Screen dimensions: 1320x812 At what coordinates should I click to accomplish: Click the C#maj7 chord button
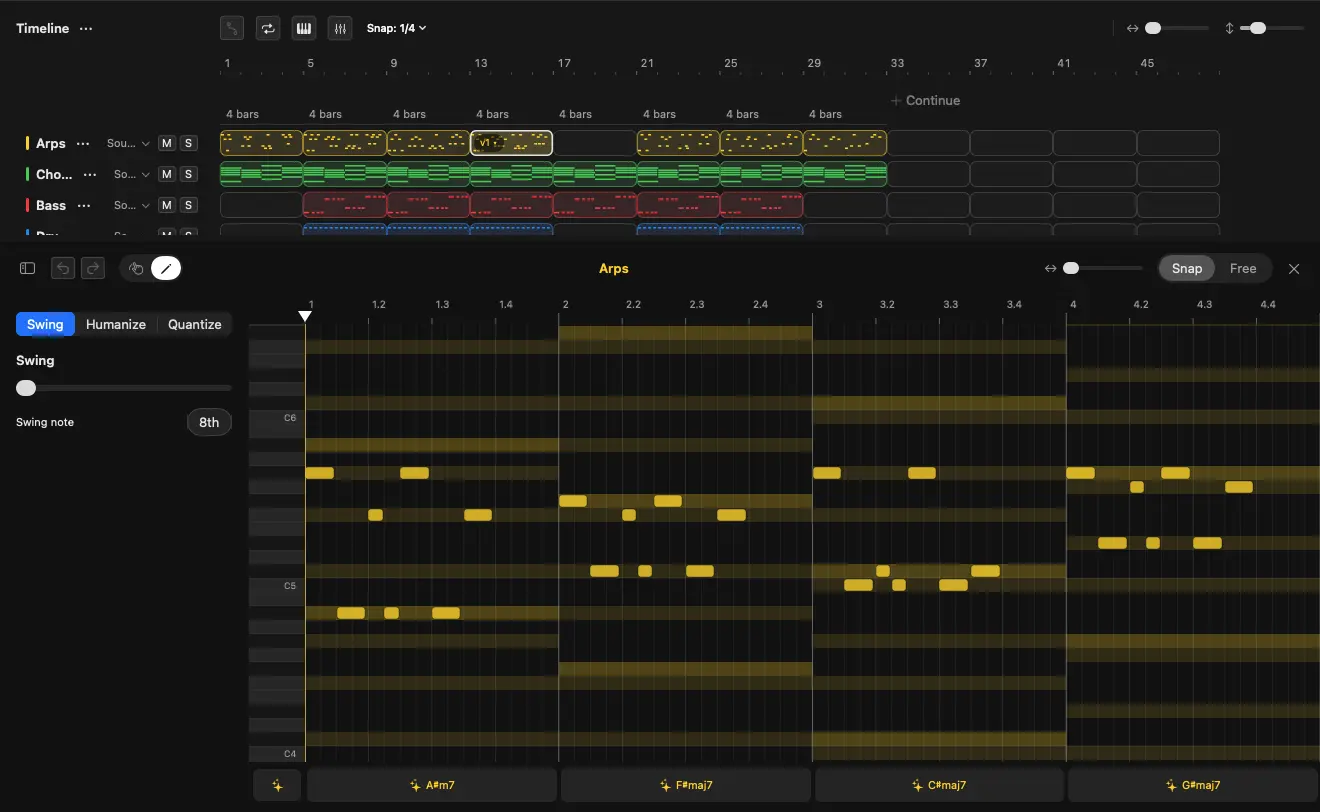pos(940,785)
